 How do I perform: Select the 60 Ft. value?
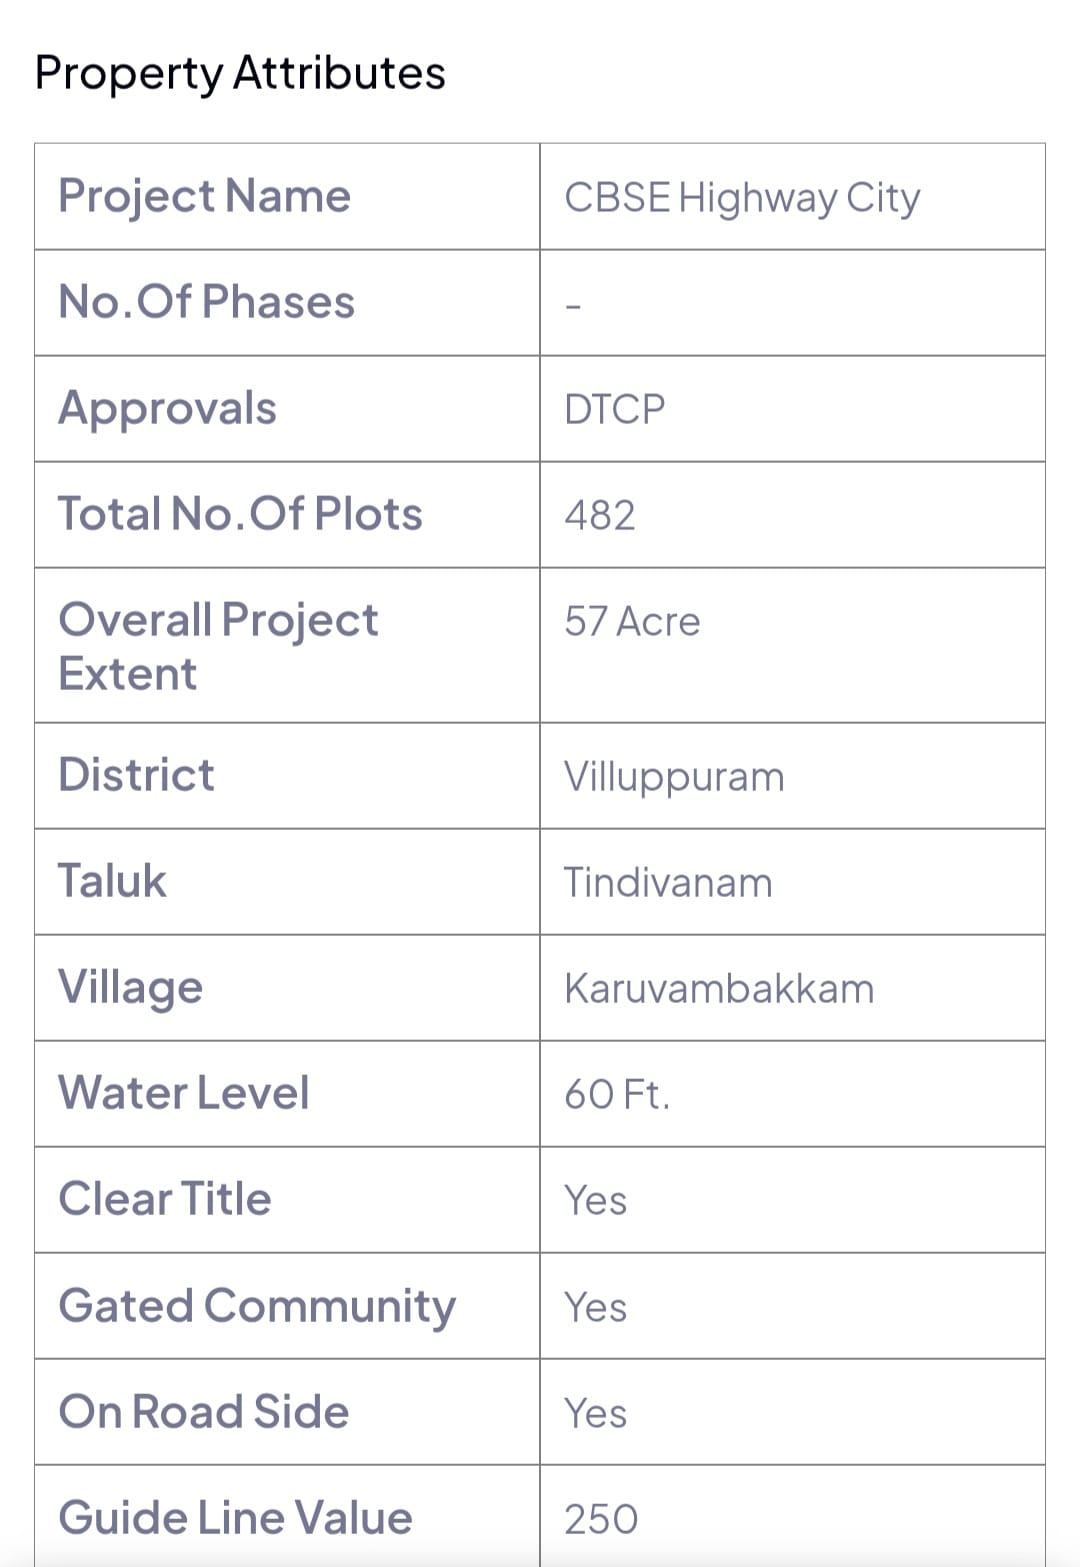tap(617, 1095)
